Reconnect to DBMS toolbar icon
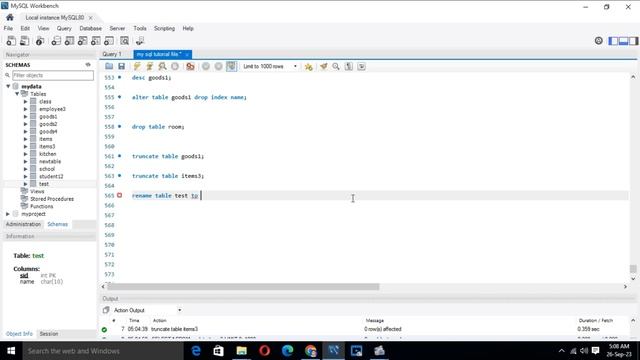The image size is (640, 360). [140, 41]
